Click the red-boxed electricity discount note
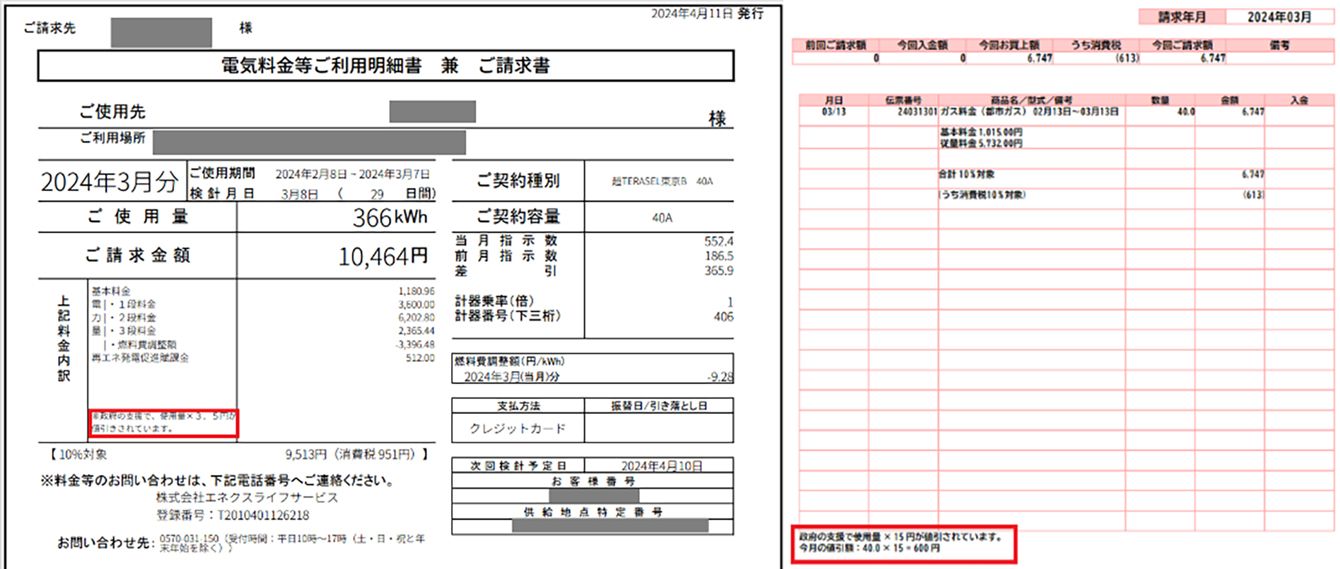1340x569 pixels. tap(163, 423)
